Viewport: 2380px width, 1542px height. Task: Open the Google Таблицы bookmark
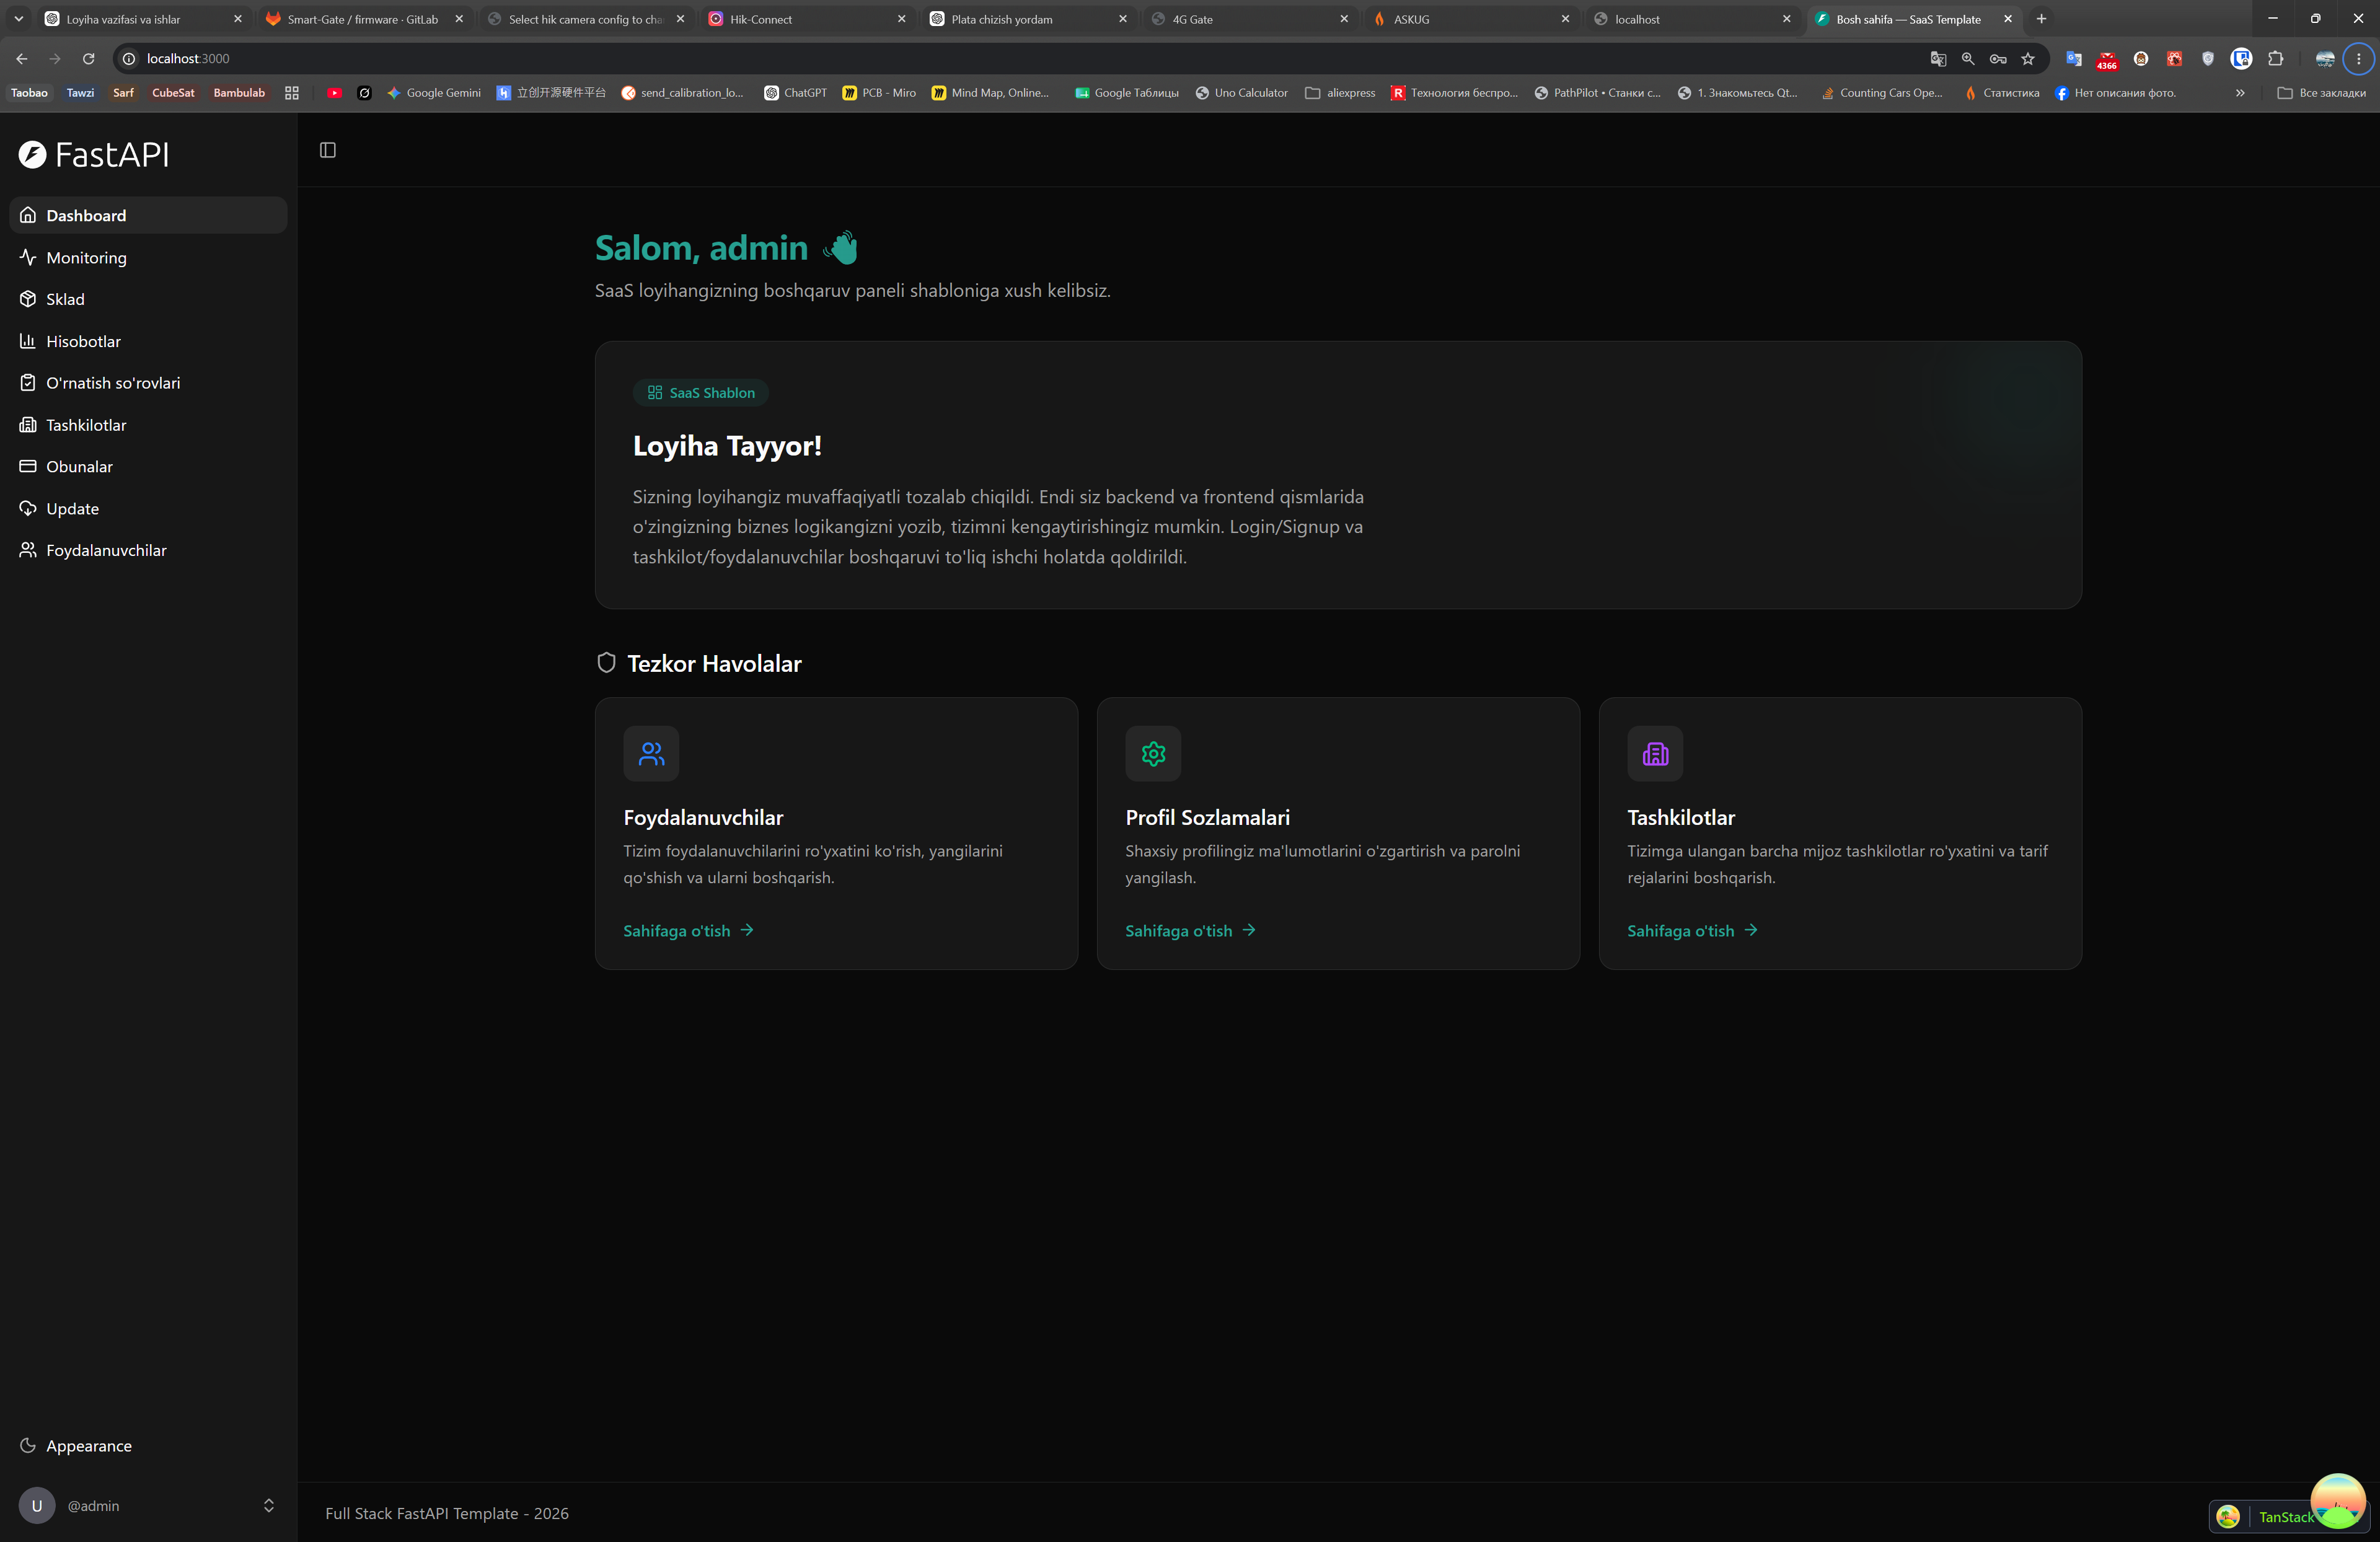[x=1127, y=93]
